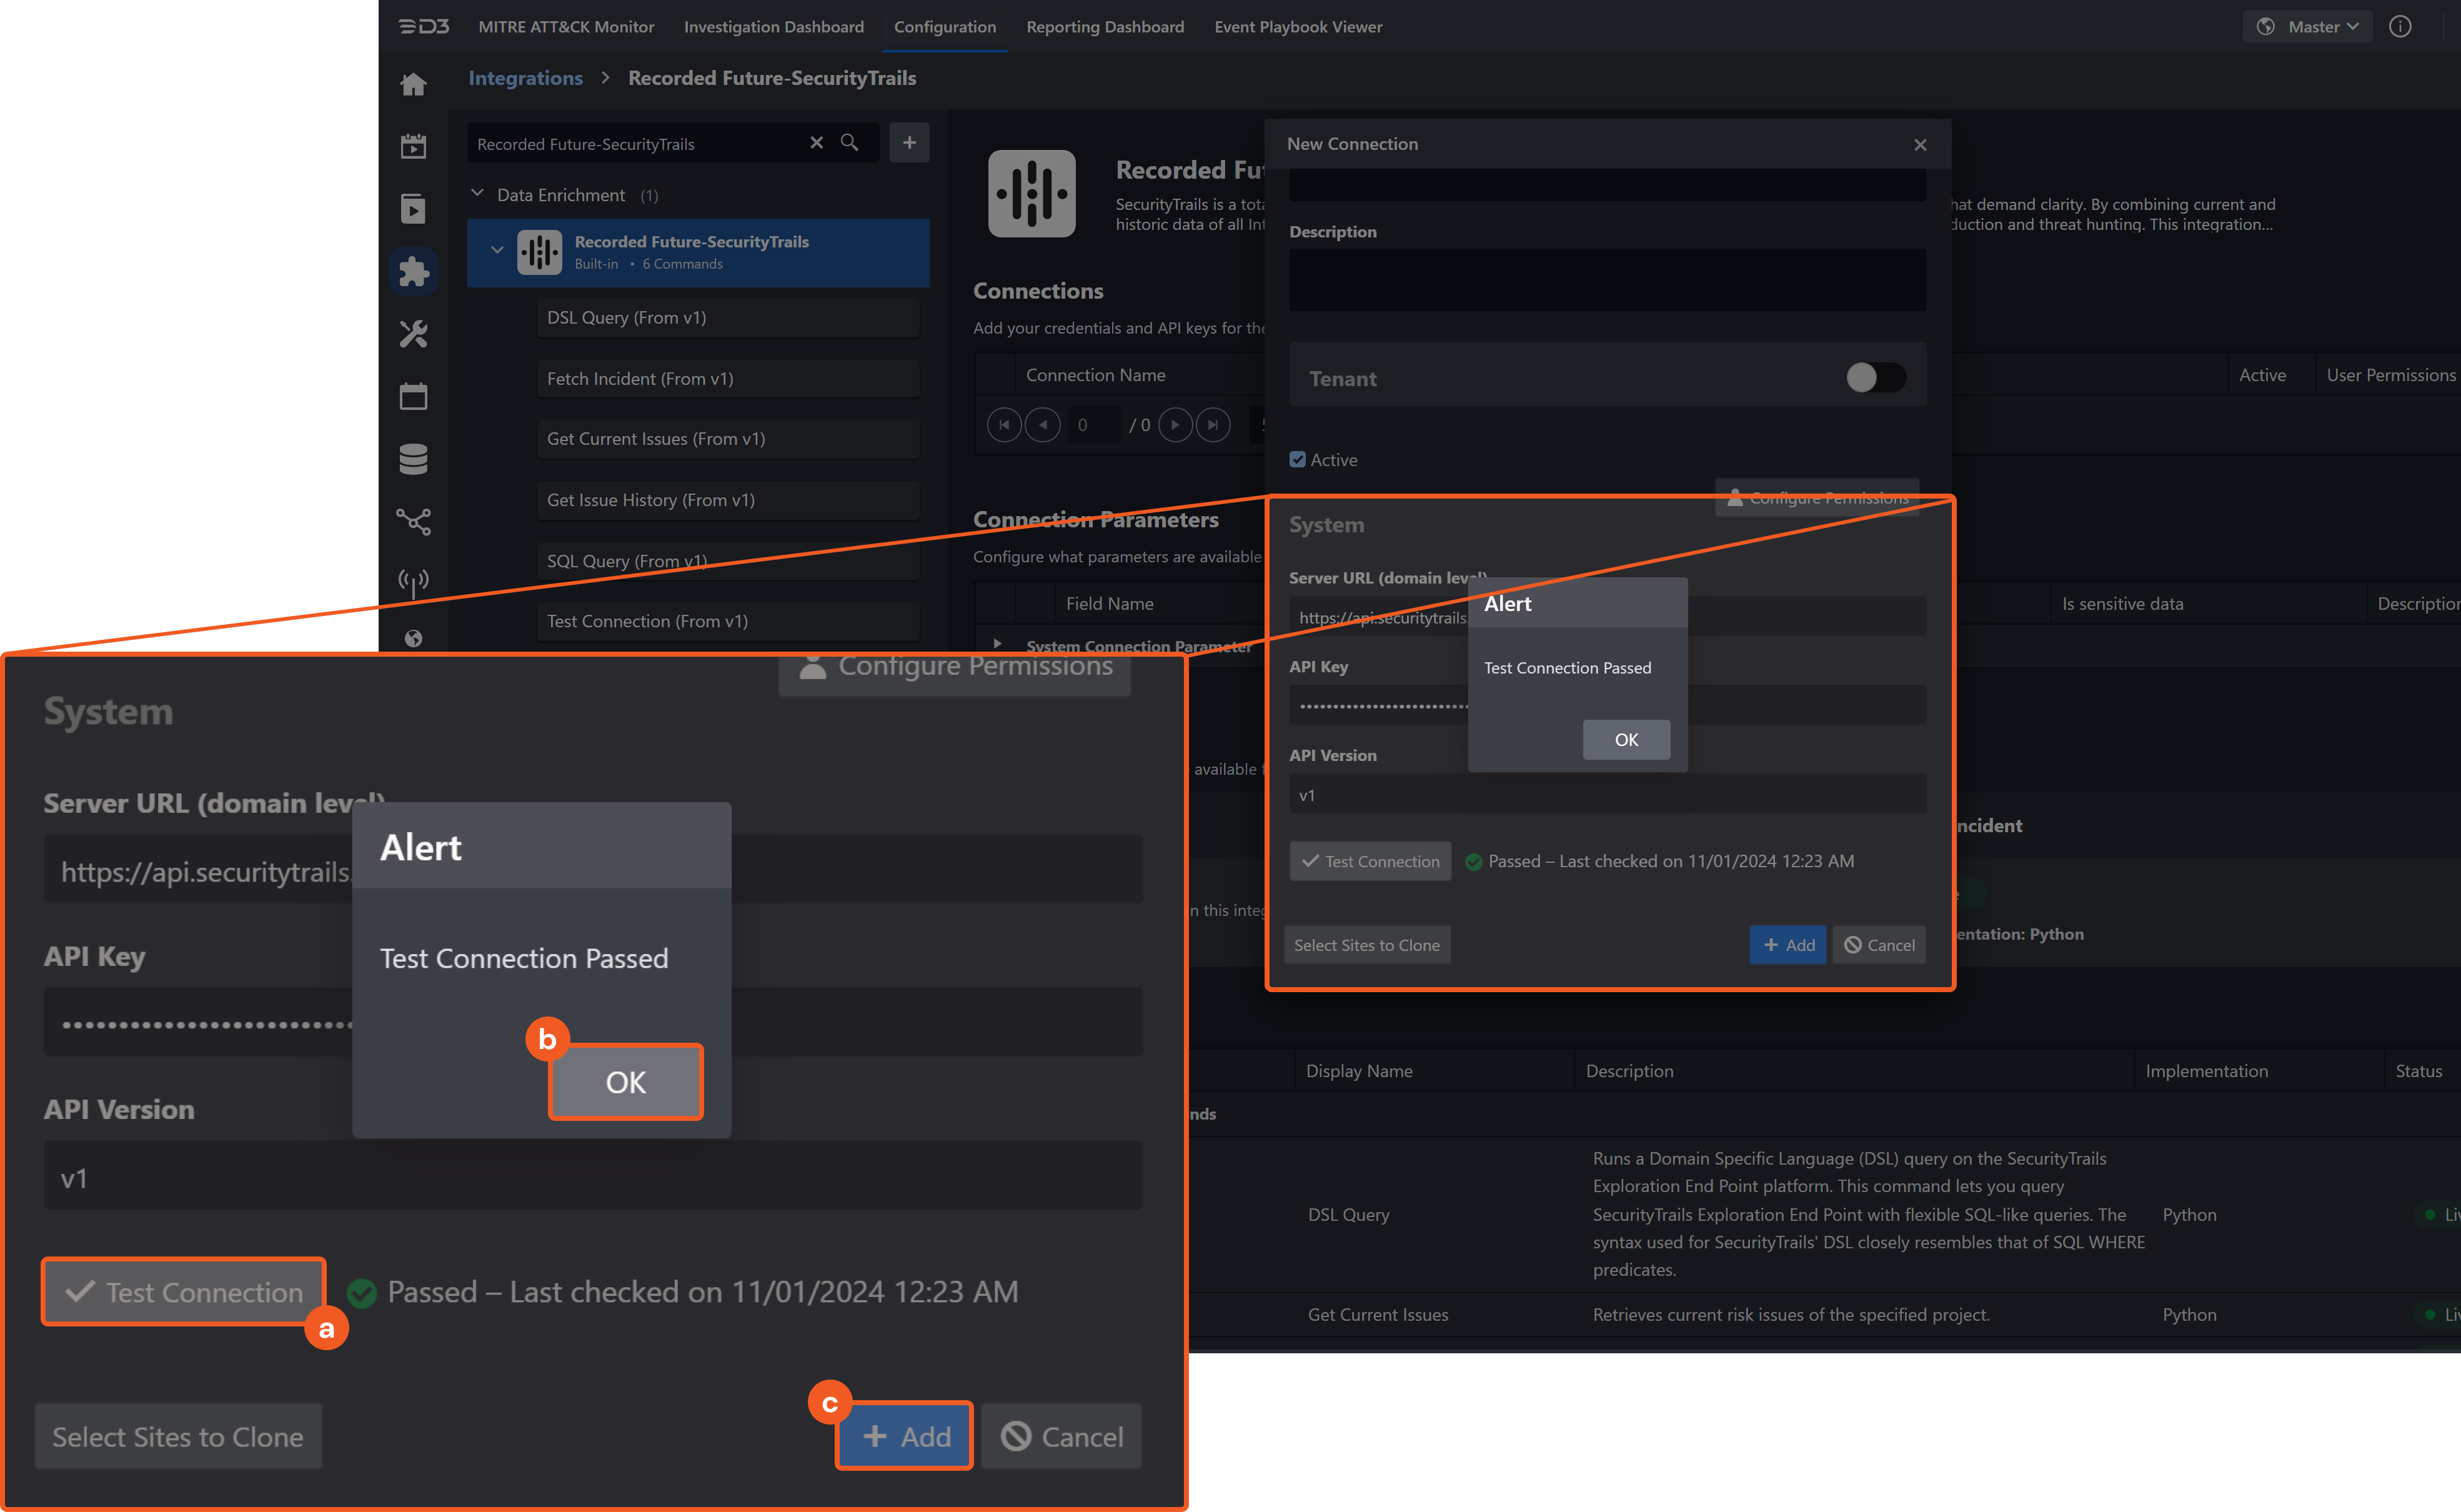Open the home icon in sidebar
2461x1512 pixels.
[413, 84]
